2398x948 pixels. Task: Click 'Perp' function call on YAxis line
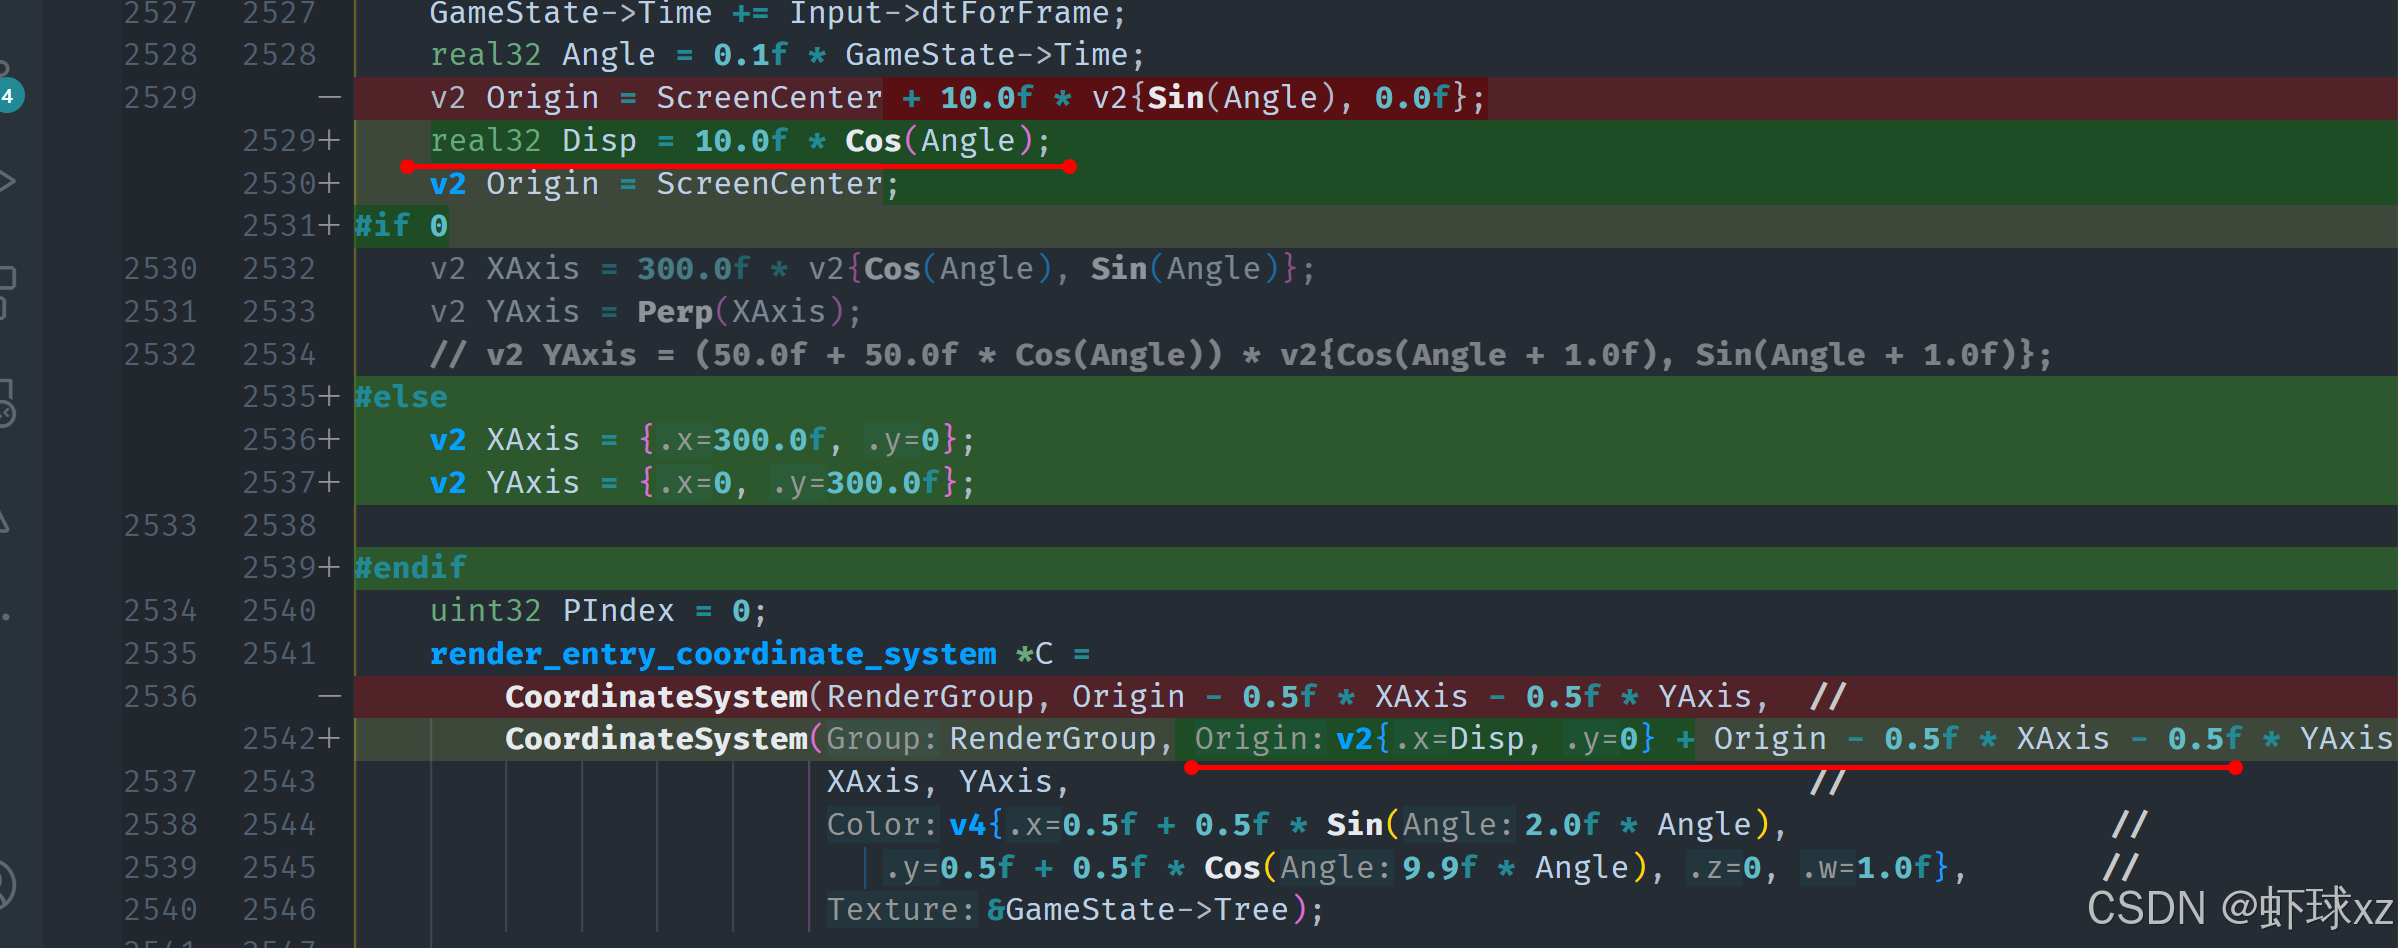click(675, 312)
